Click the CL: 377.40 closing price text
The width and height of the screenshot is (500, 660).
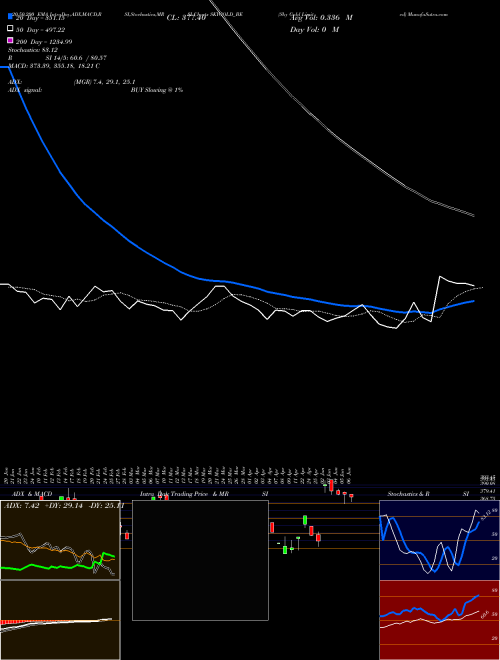tap(186, 18)
